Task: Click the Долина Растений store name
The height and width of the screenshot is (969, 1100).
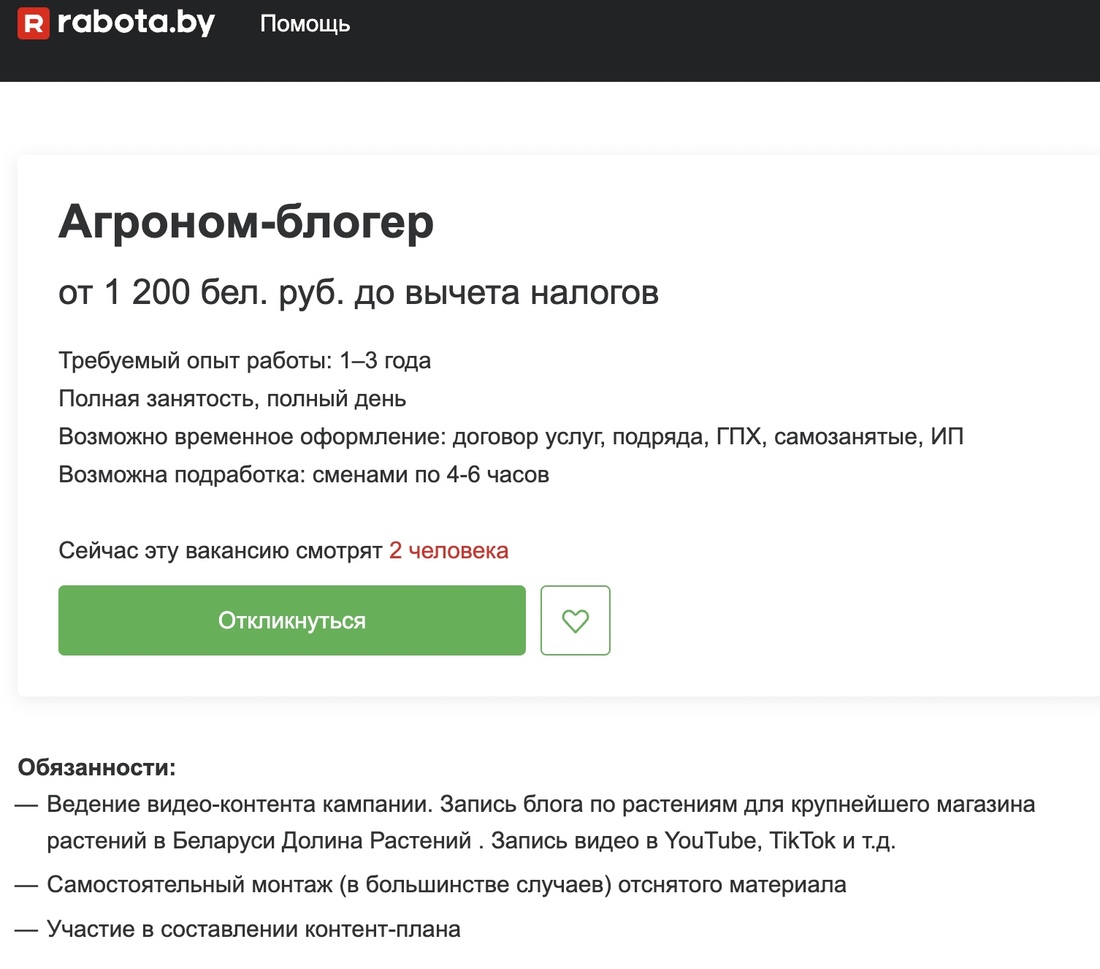Action: click(x=376, y=841)
